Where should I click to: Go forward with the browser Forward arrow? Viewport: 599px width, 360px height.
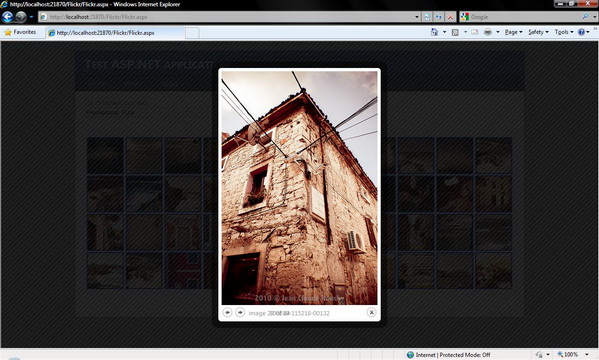(x=21, y=17)
